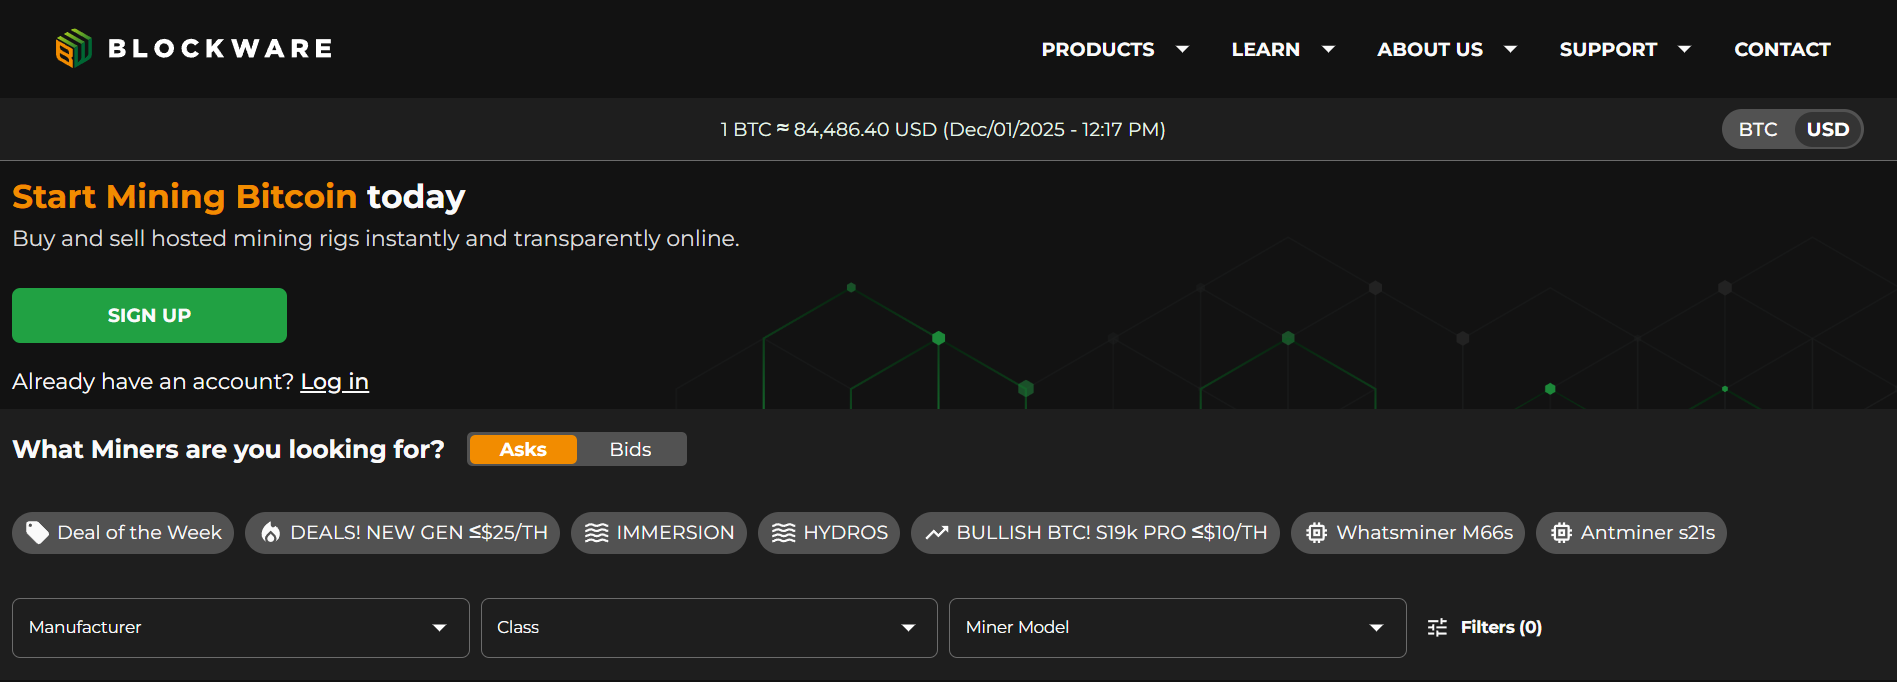Switch currency display to USD
The height and width of the screenshot is (682, 1897).
coord(1827,129)
